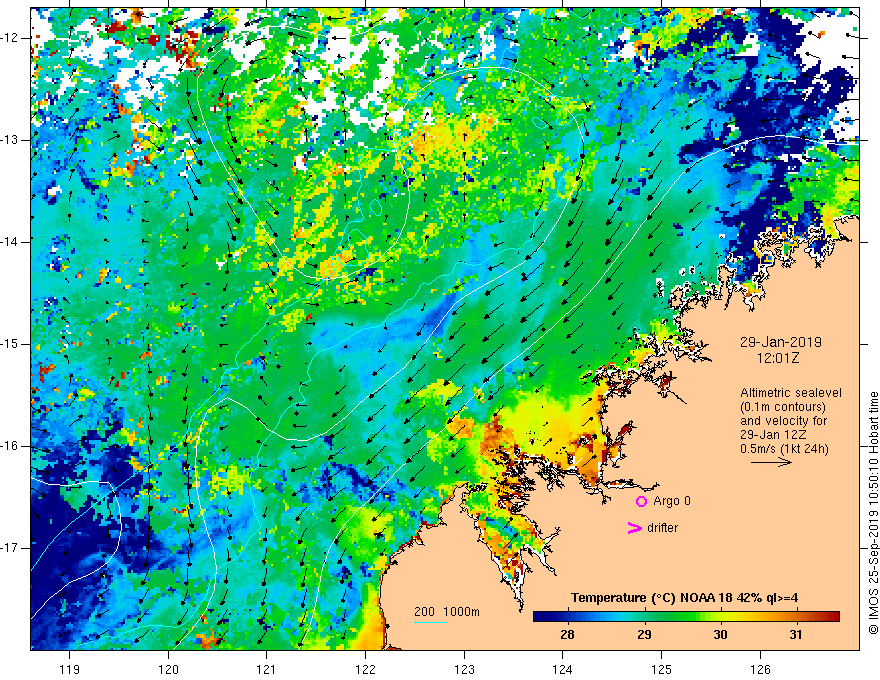
Task: Click the 0.5m/s velocity scale arrow
Action: [771, 463]
